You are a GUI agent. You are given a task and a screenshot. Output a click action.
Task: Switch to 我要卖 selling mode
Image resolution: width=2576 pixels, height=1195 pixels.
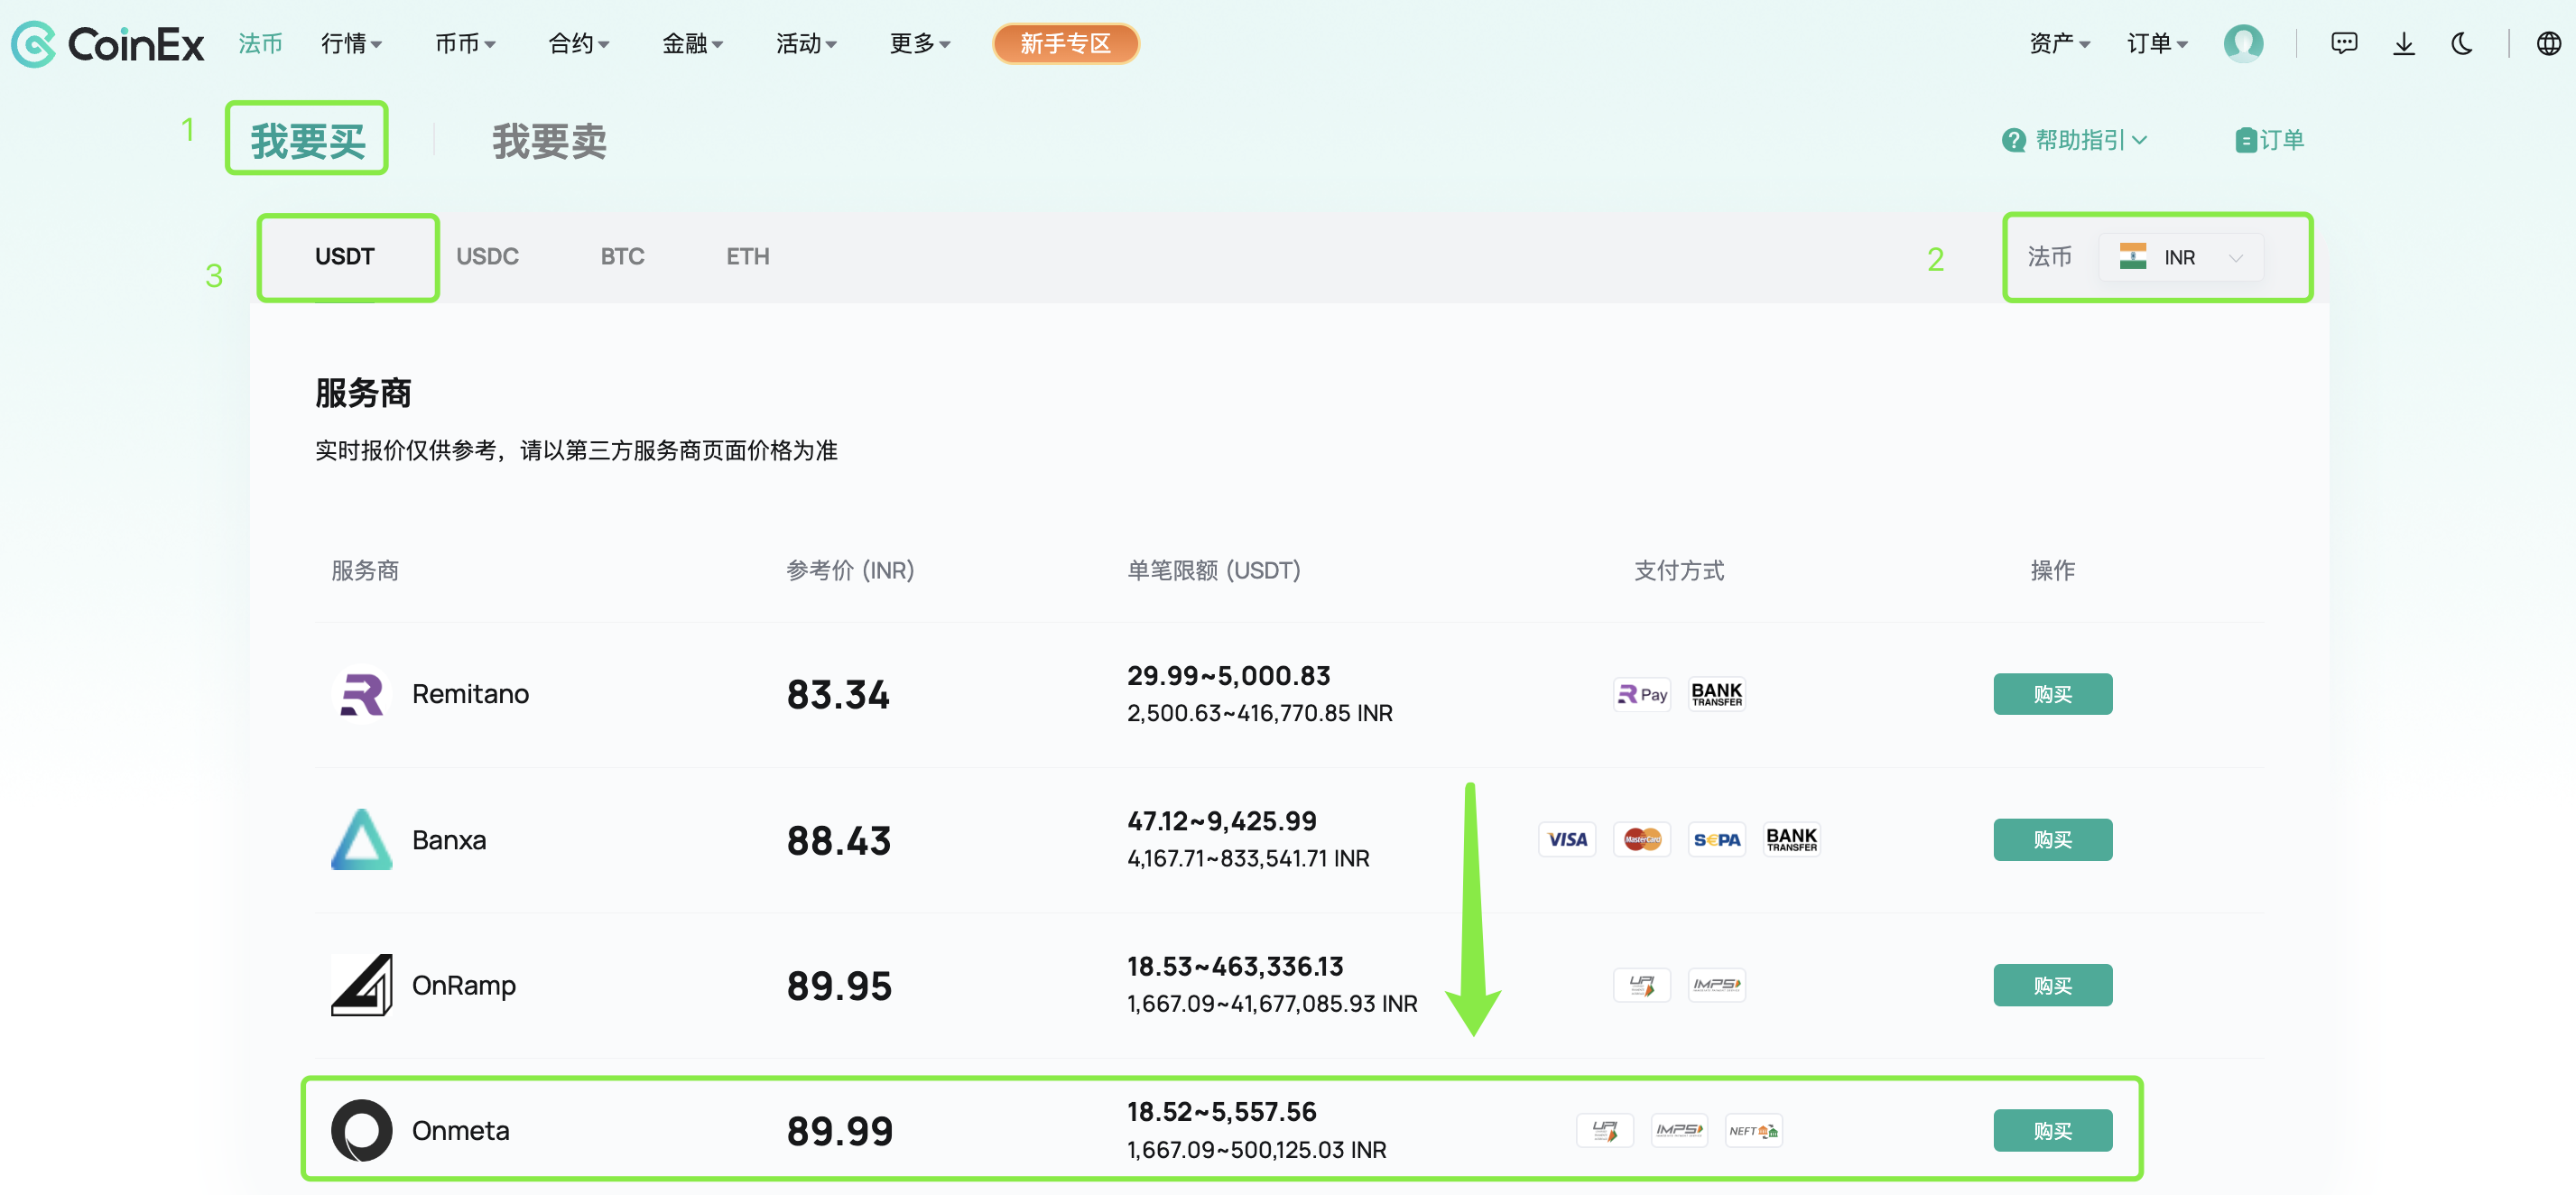click(548, 140)
